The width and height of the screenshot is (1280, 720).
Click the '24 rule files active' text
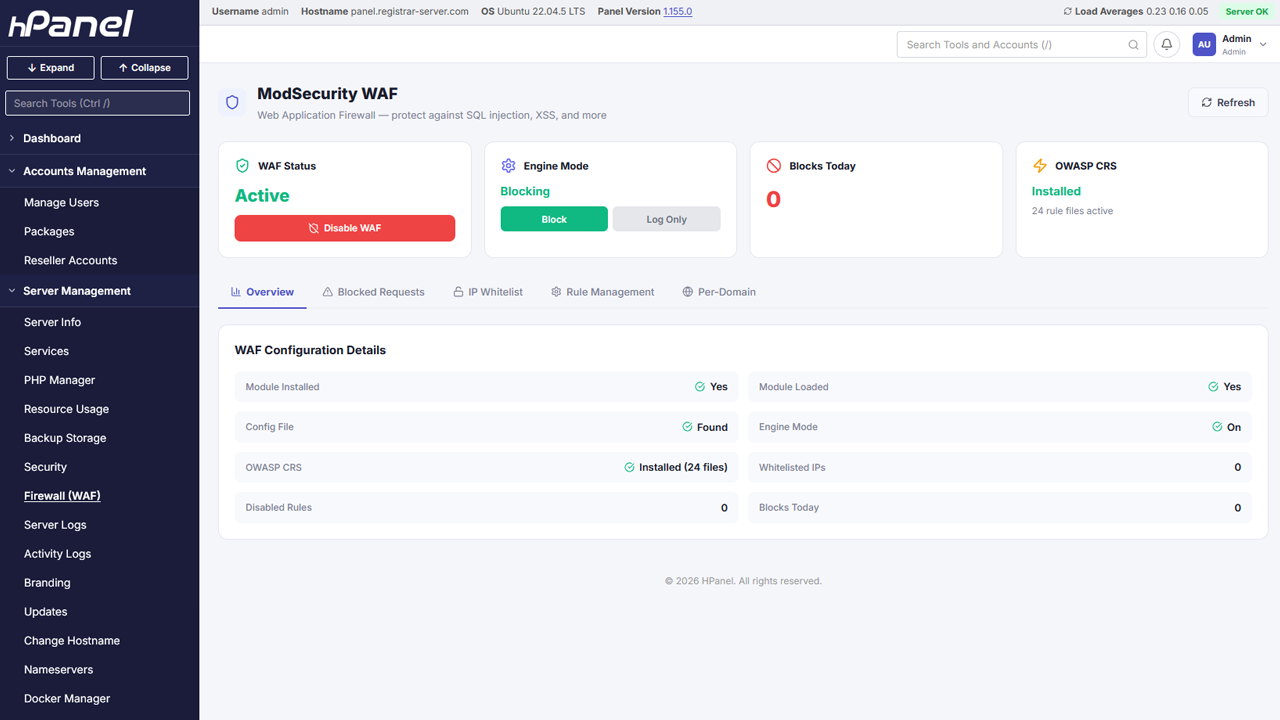coord(1072,211)
